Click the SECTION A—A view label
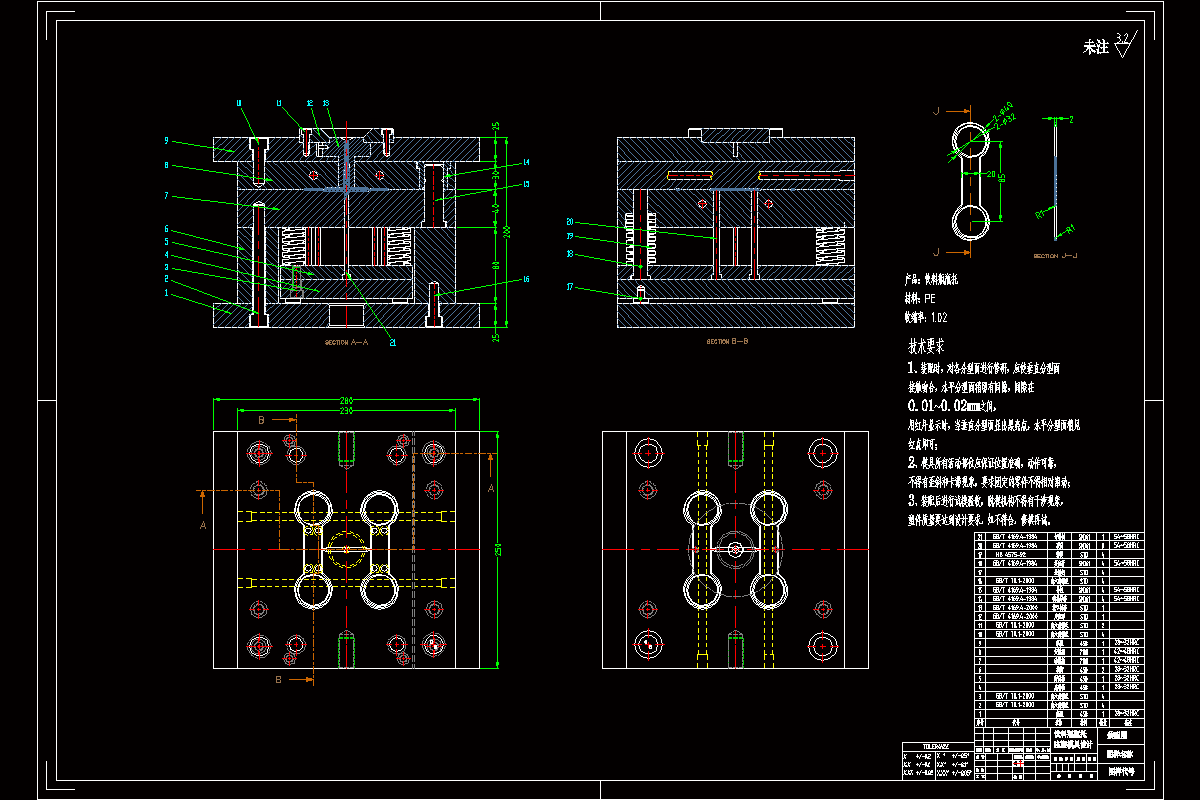The width and height of the screenshot is (1200, 800). [347, 343]
